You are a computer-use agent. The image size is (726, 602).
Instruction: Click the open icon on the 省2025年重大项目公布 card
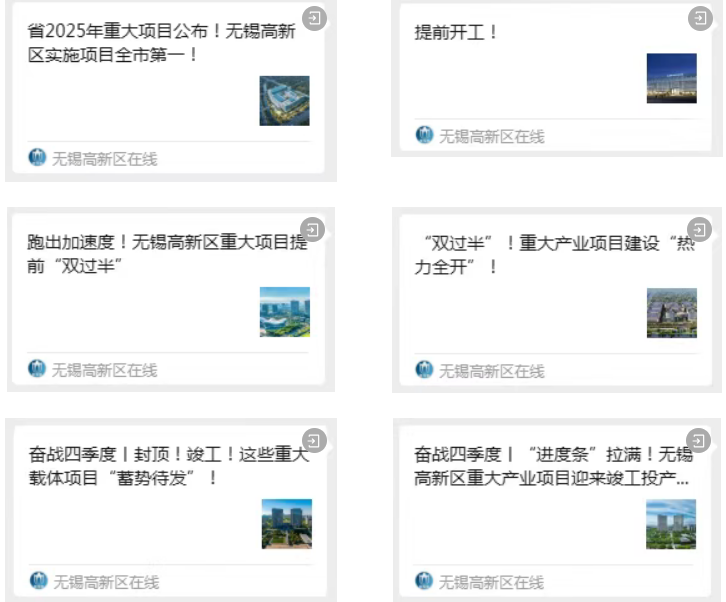pos(314,18)
